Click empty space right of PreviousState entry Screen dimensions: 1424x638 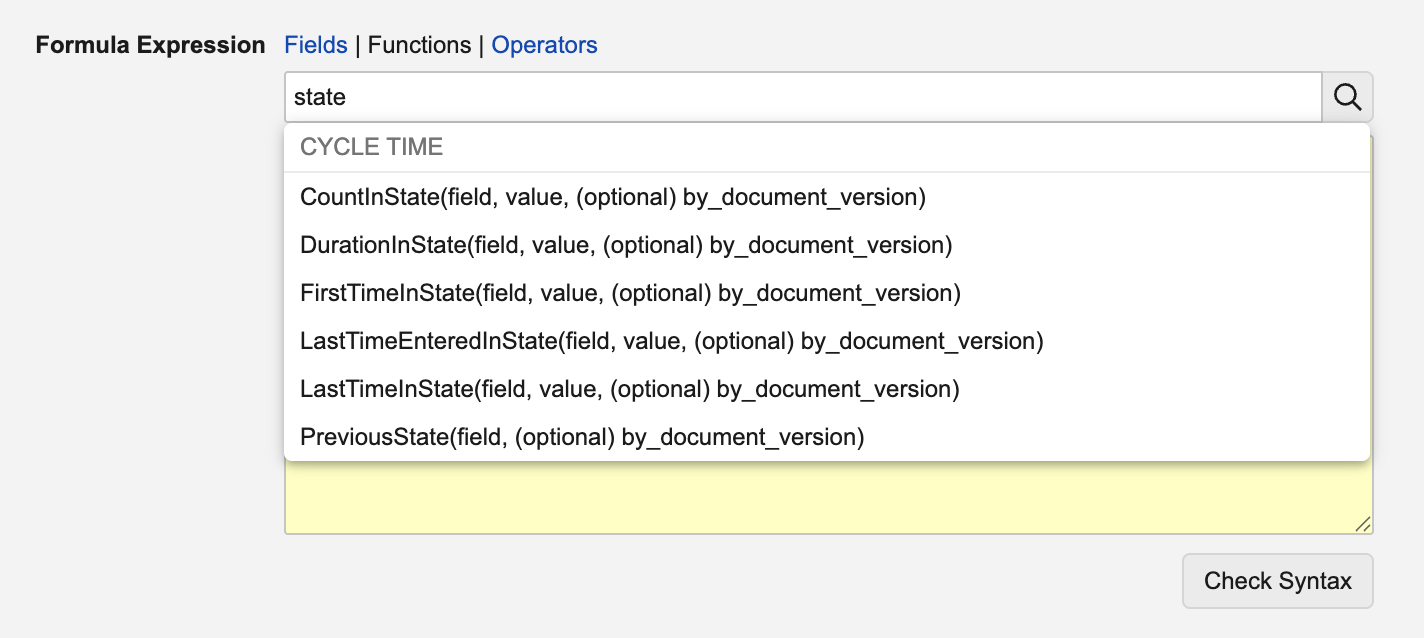click(1100, 437)
